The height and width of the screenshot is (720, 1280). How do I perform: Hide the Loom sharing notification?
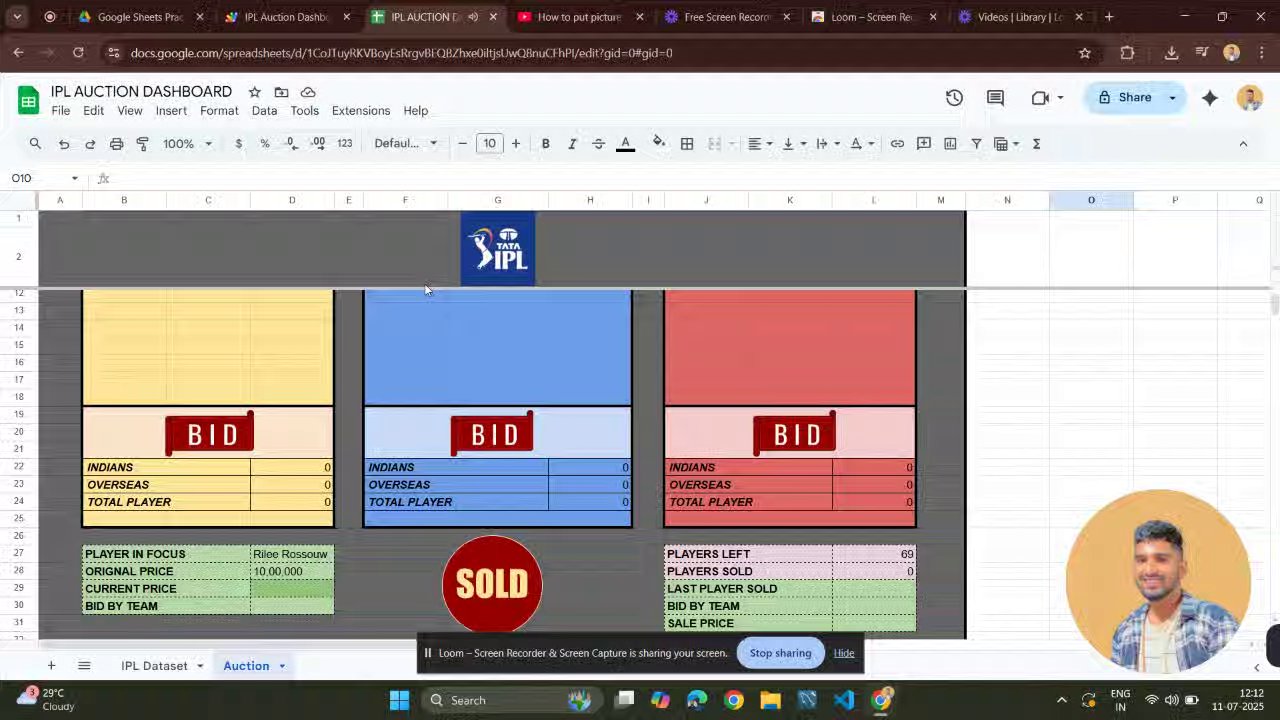click(844, 653)
